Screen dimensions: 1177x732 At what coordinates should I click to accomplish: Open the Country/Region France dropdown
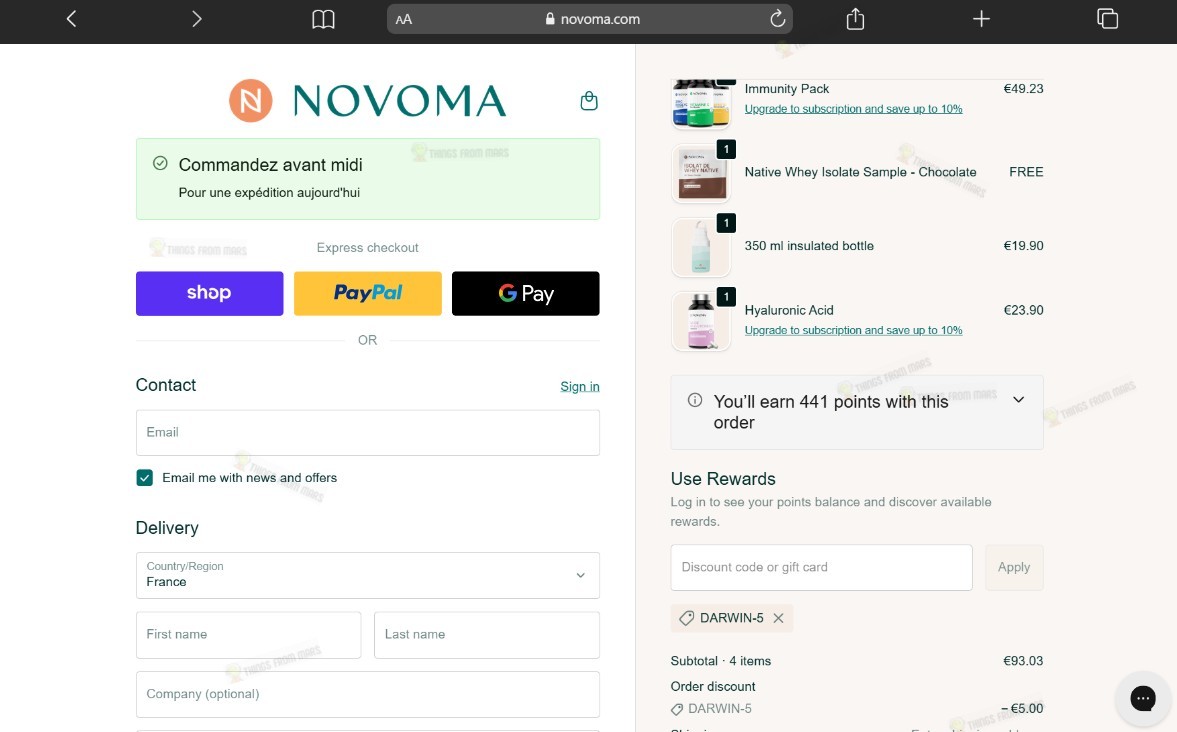coord(368,575)
